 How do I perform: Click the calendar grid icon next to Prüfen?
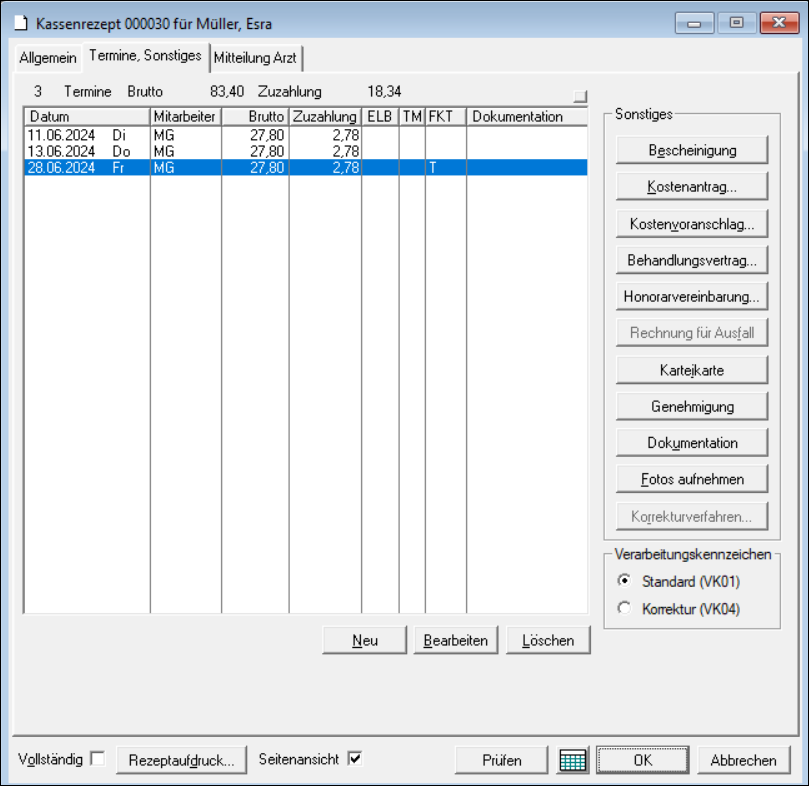pyautogui.click(x=573, y=760)
